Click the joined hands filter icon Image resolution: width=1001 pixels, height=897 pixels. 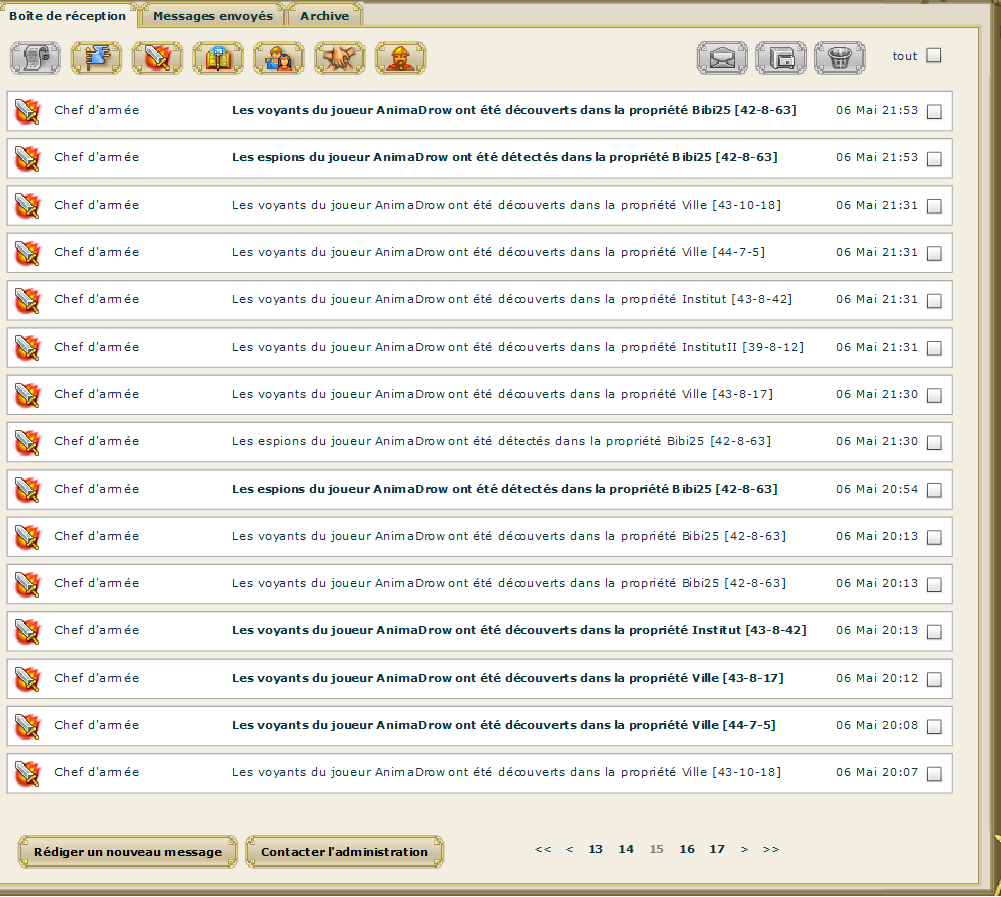[x=340, y=58]
